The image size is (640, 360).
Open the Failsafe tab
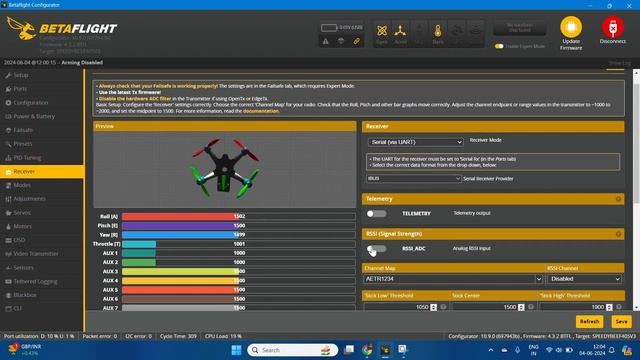(x=42, y=130)
